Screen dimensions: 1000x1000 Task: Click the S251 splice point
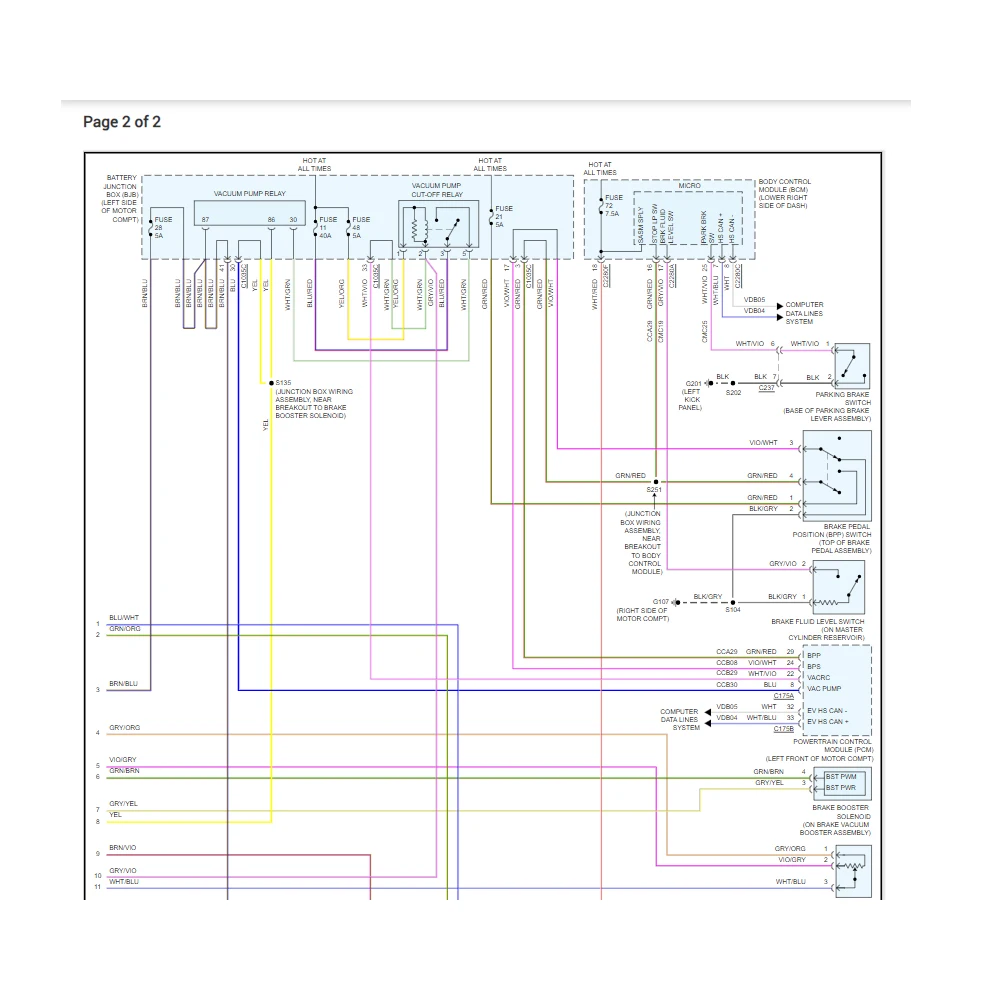point(655,482)
